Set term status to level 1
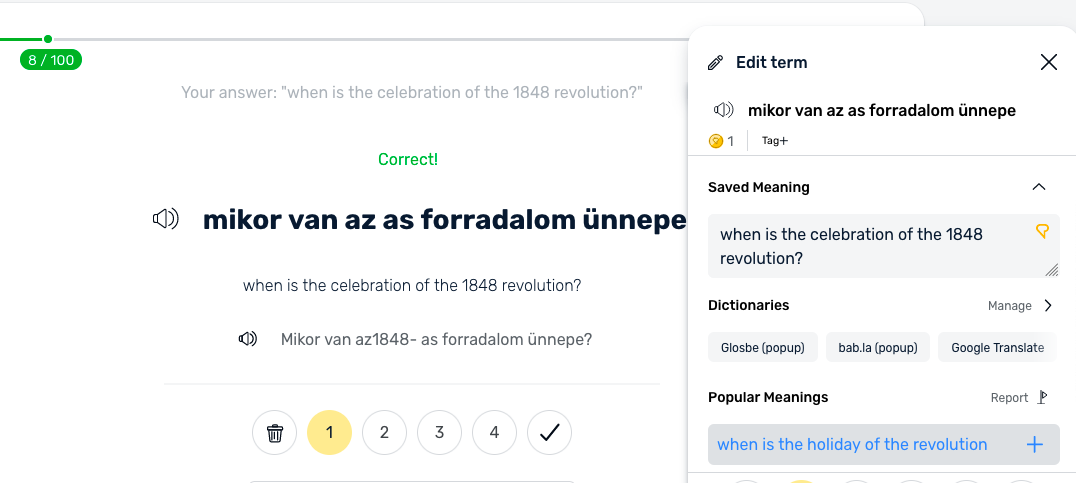The image size is (1076, 483). coord(329,433)
